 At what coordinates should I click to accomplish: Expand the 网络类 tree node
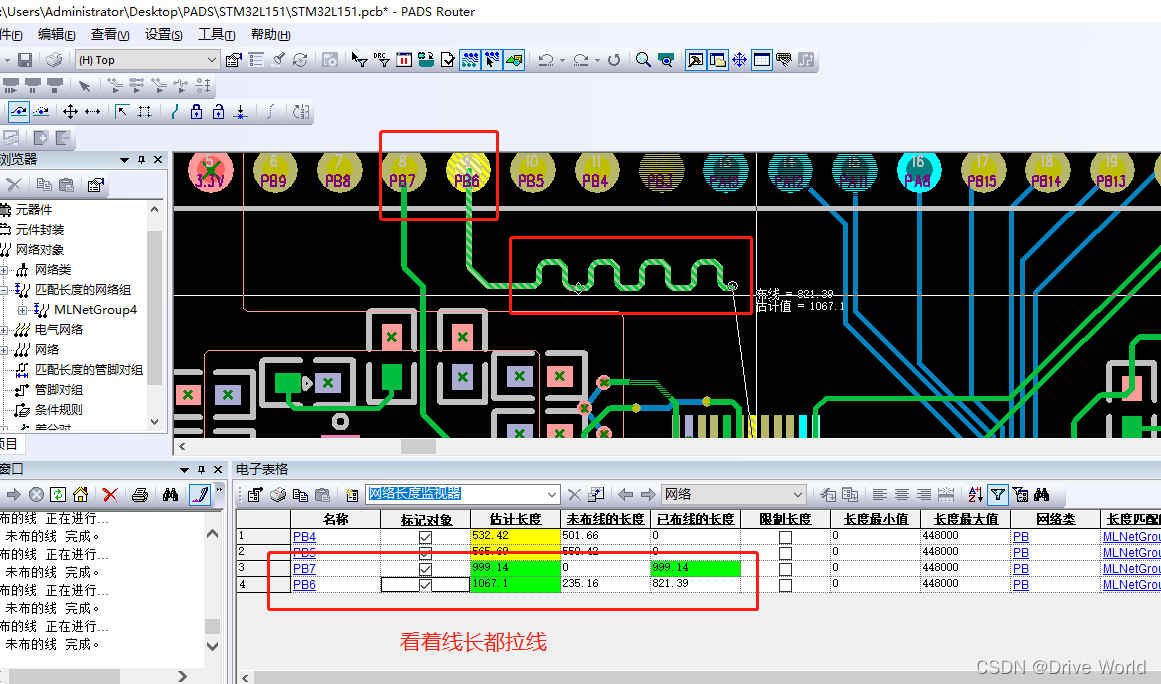point(4,270)
